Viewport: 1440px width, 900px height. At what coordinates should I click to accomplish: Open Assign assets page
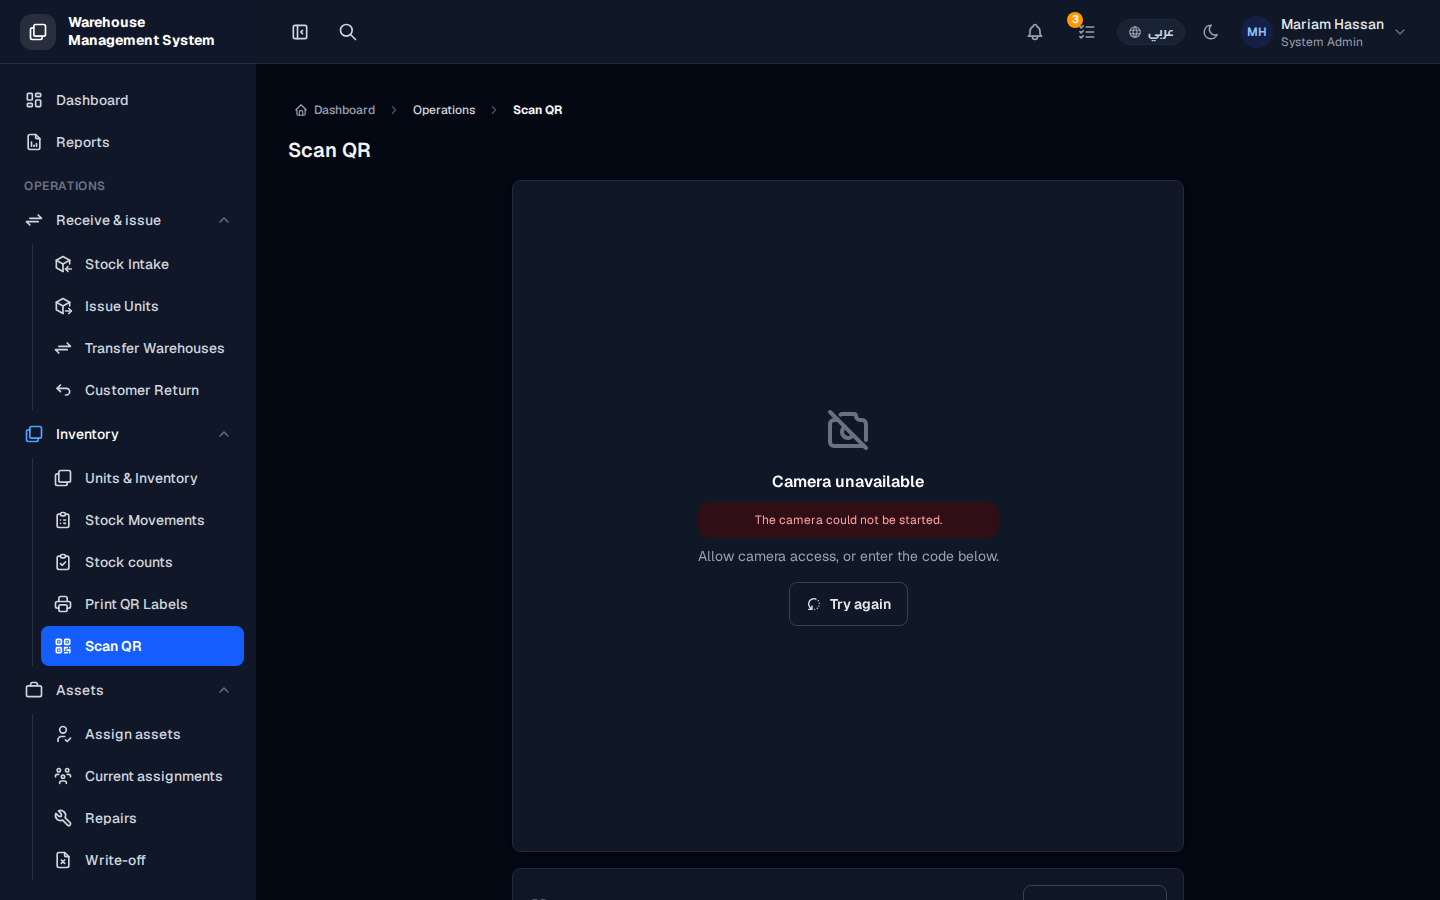coord(142,734)
